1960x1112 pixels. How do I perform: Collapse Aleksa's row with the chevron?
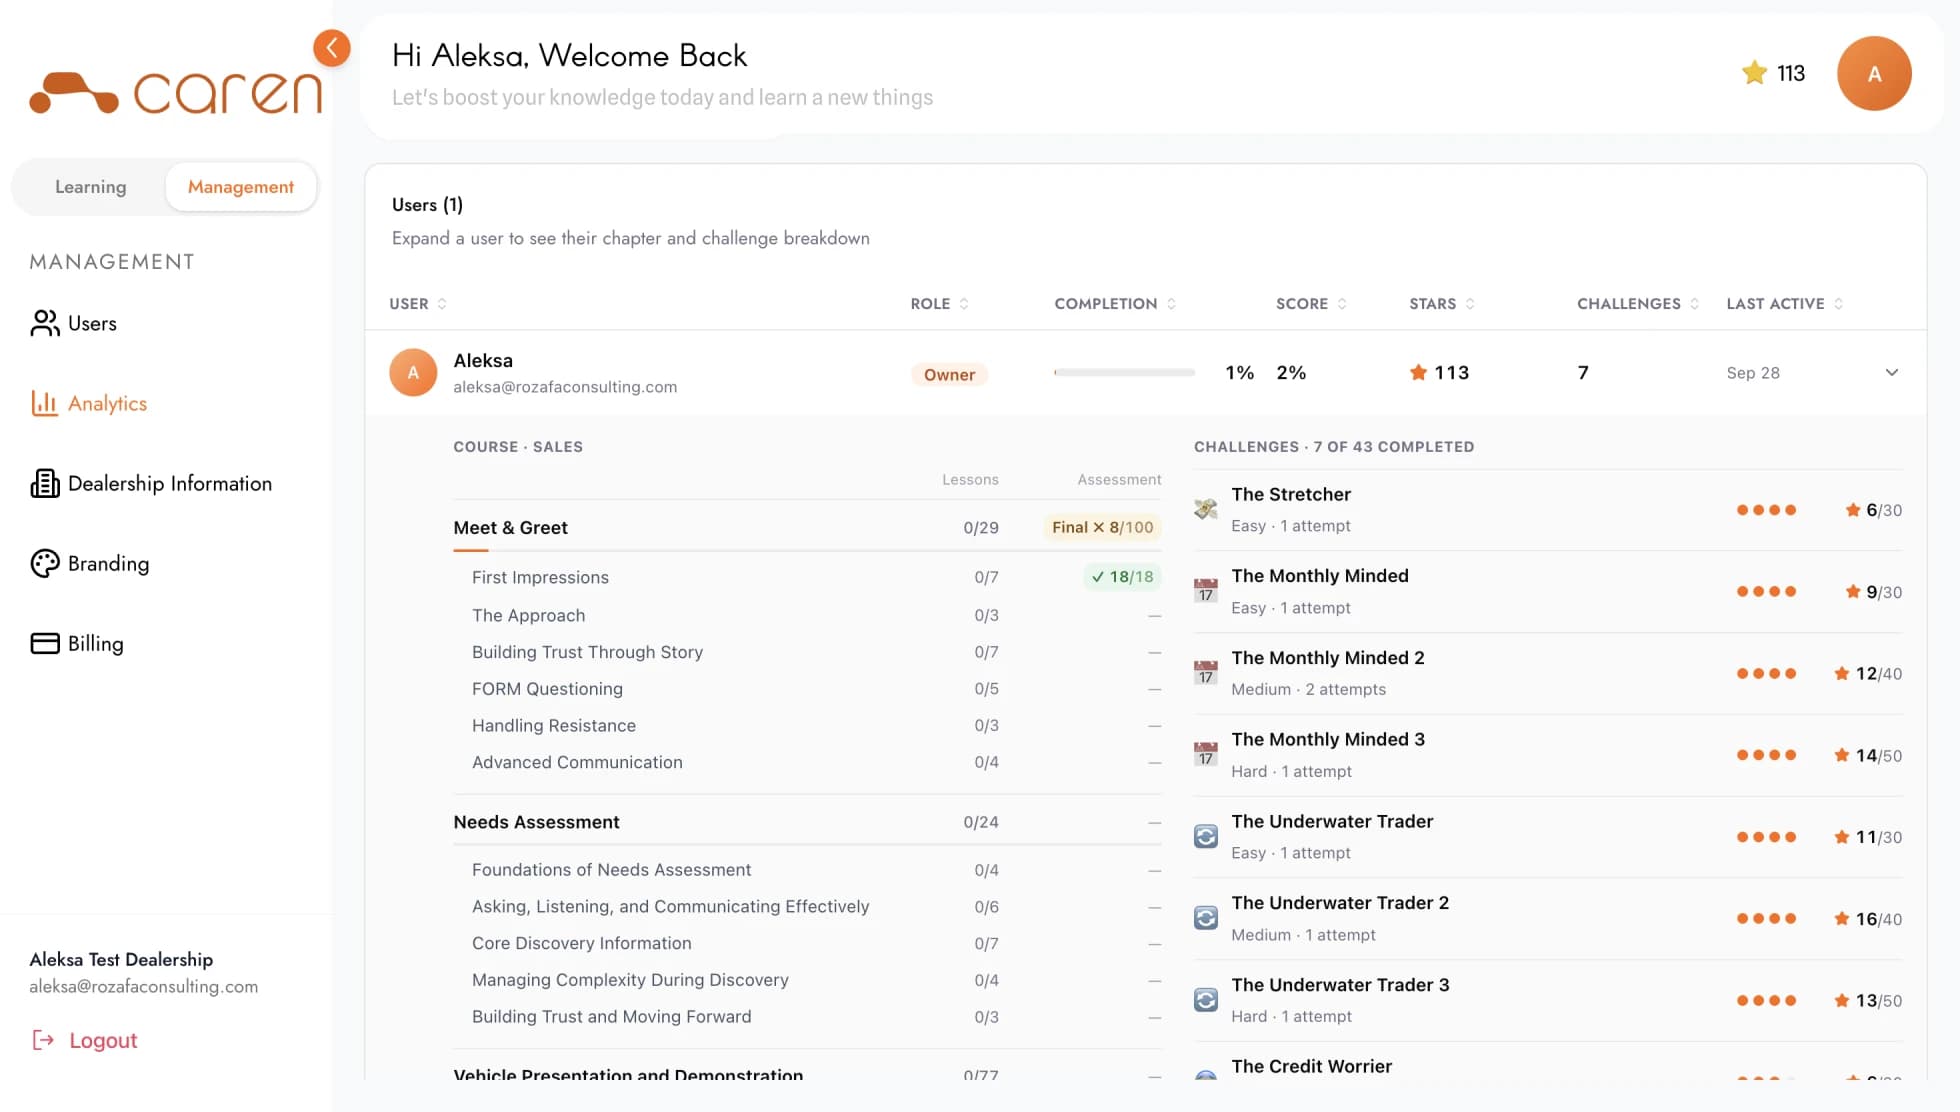click(1891, 372)
